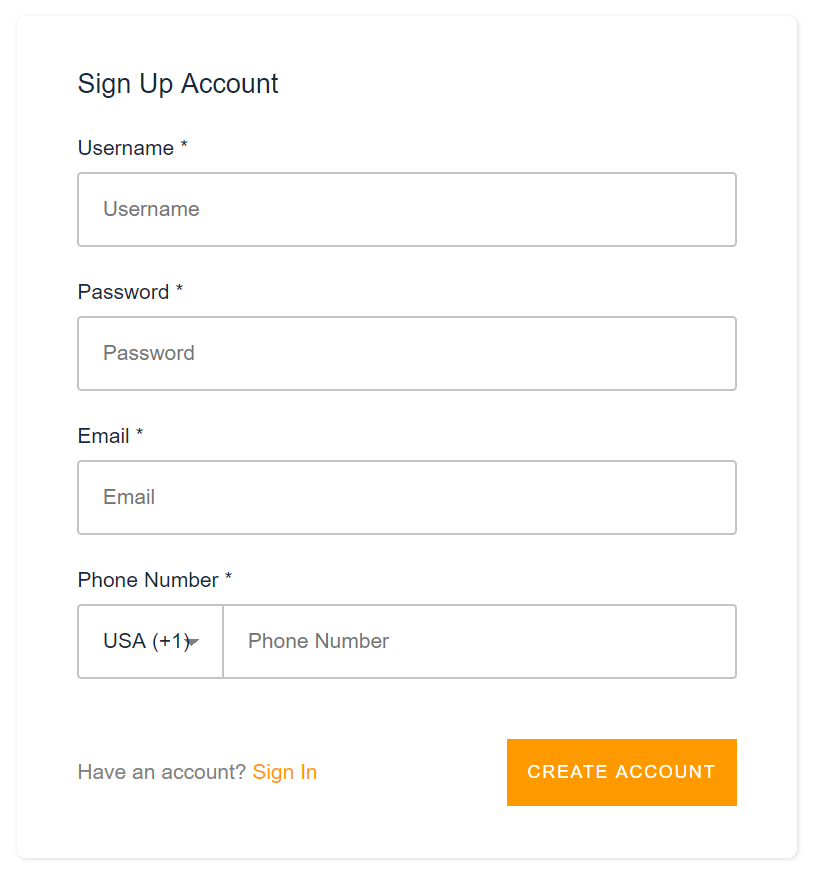The height and width of the screenshot is (870, 815).
Task: Click the asterisk beside the Email label
Action: pyautogui.click(x=140, y=435)
